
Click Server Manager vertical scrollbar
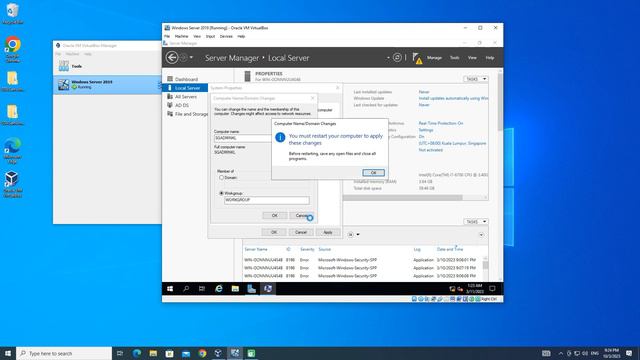(x=500, y=102)
